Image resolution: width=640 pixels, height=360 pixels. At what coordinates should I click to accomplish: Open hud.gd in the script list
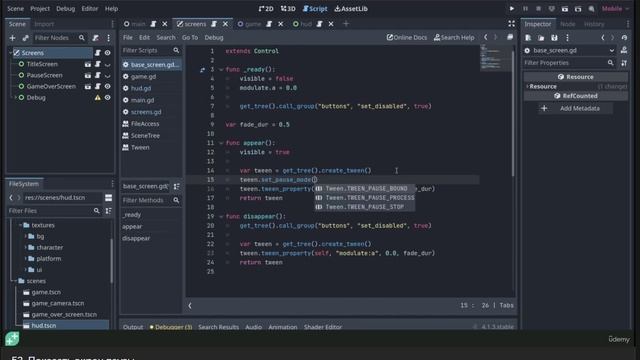pyautogui.click(x=141, y=88)
